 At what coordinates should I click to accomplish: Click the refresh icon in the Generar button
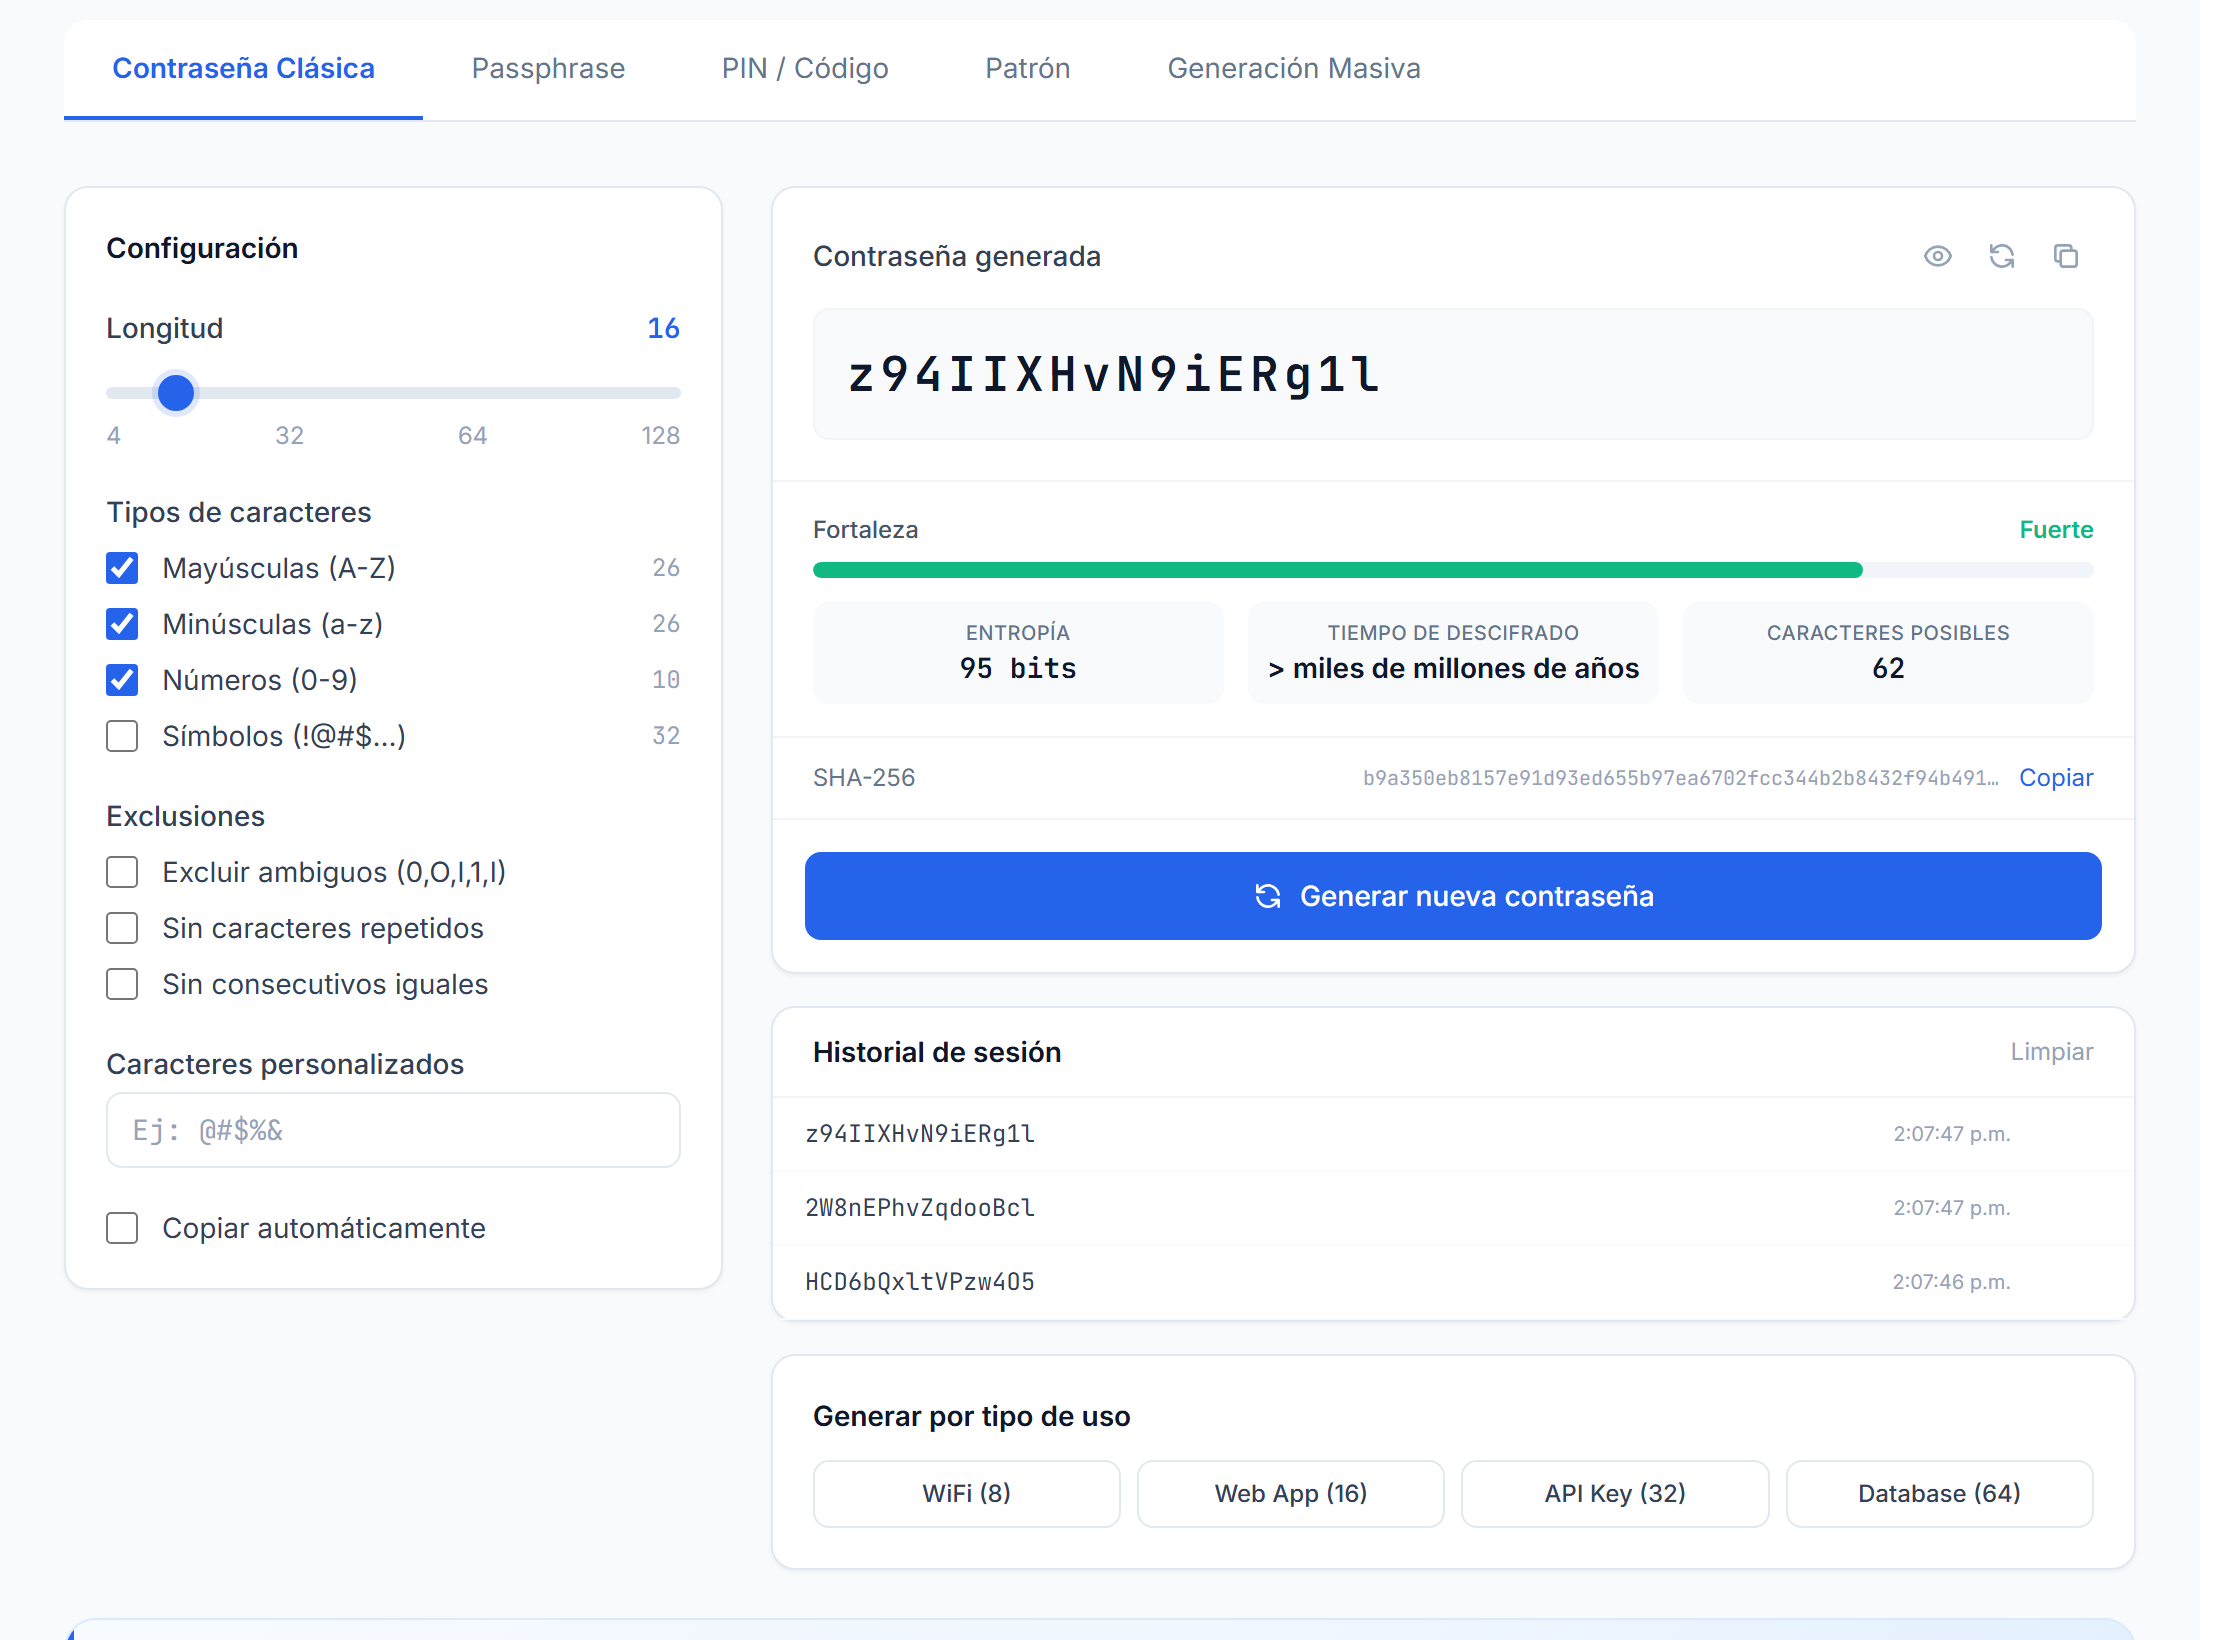(1268, 896)
